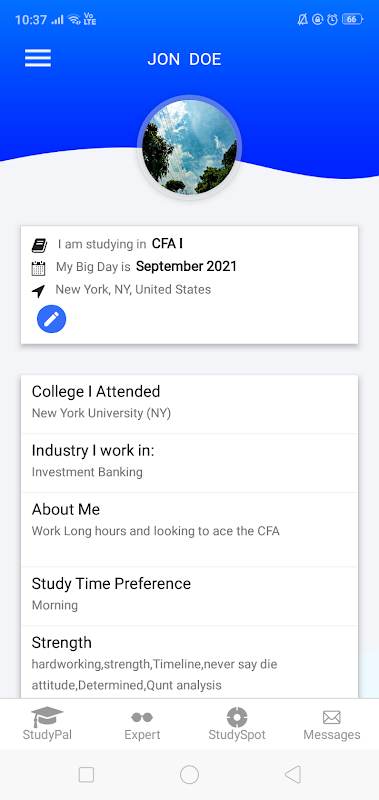This screenshot has height=800, width=379.
Task: Open the StudyPal graduation cap tab
Action: [x=47, y=724]
